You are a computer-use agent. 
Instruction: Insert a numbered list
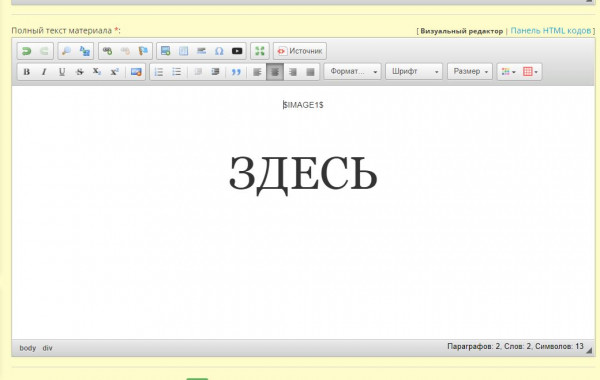(x=159, y=72)
